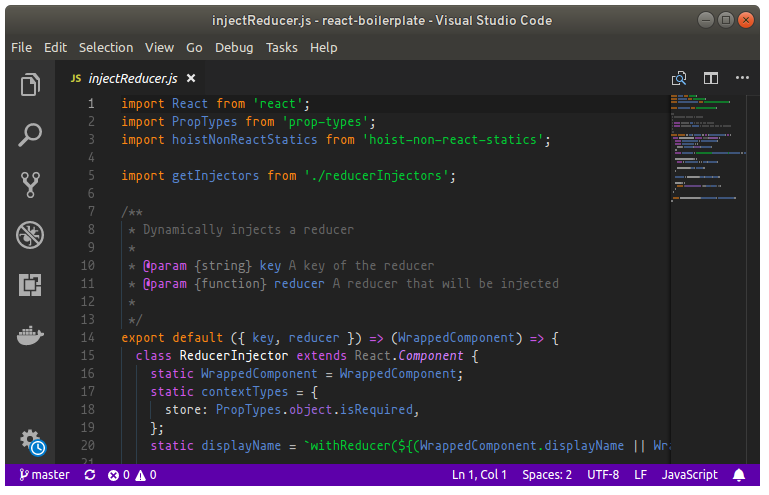Open the Manage gear icon
Viewport: 769px width, 495px height.
pos(31,441)
